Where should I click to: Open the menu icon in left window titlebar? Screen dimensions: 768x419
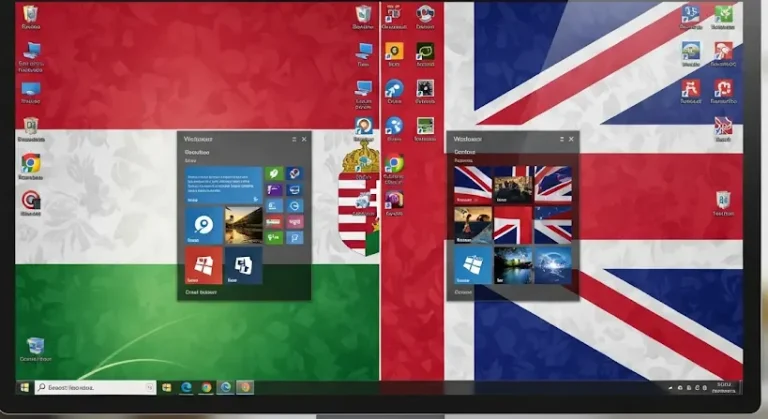(294, 139)
